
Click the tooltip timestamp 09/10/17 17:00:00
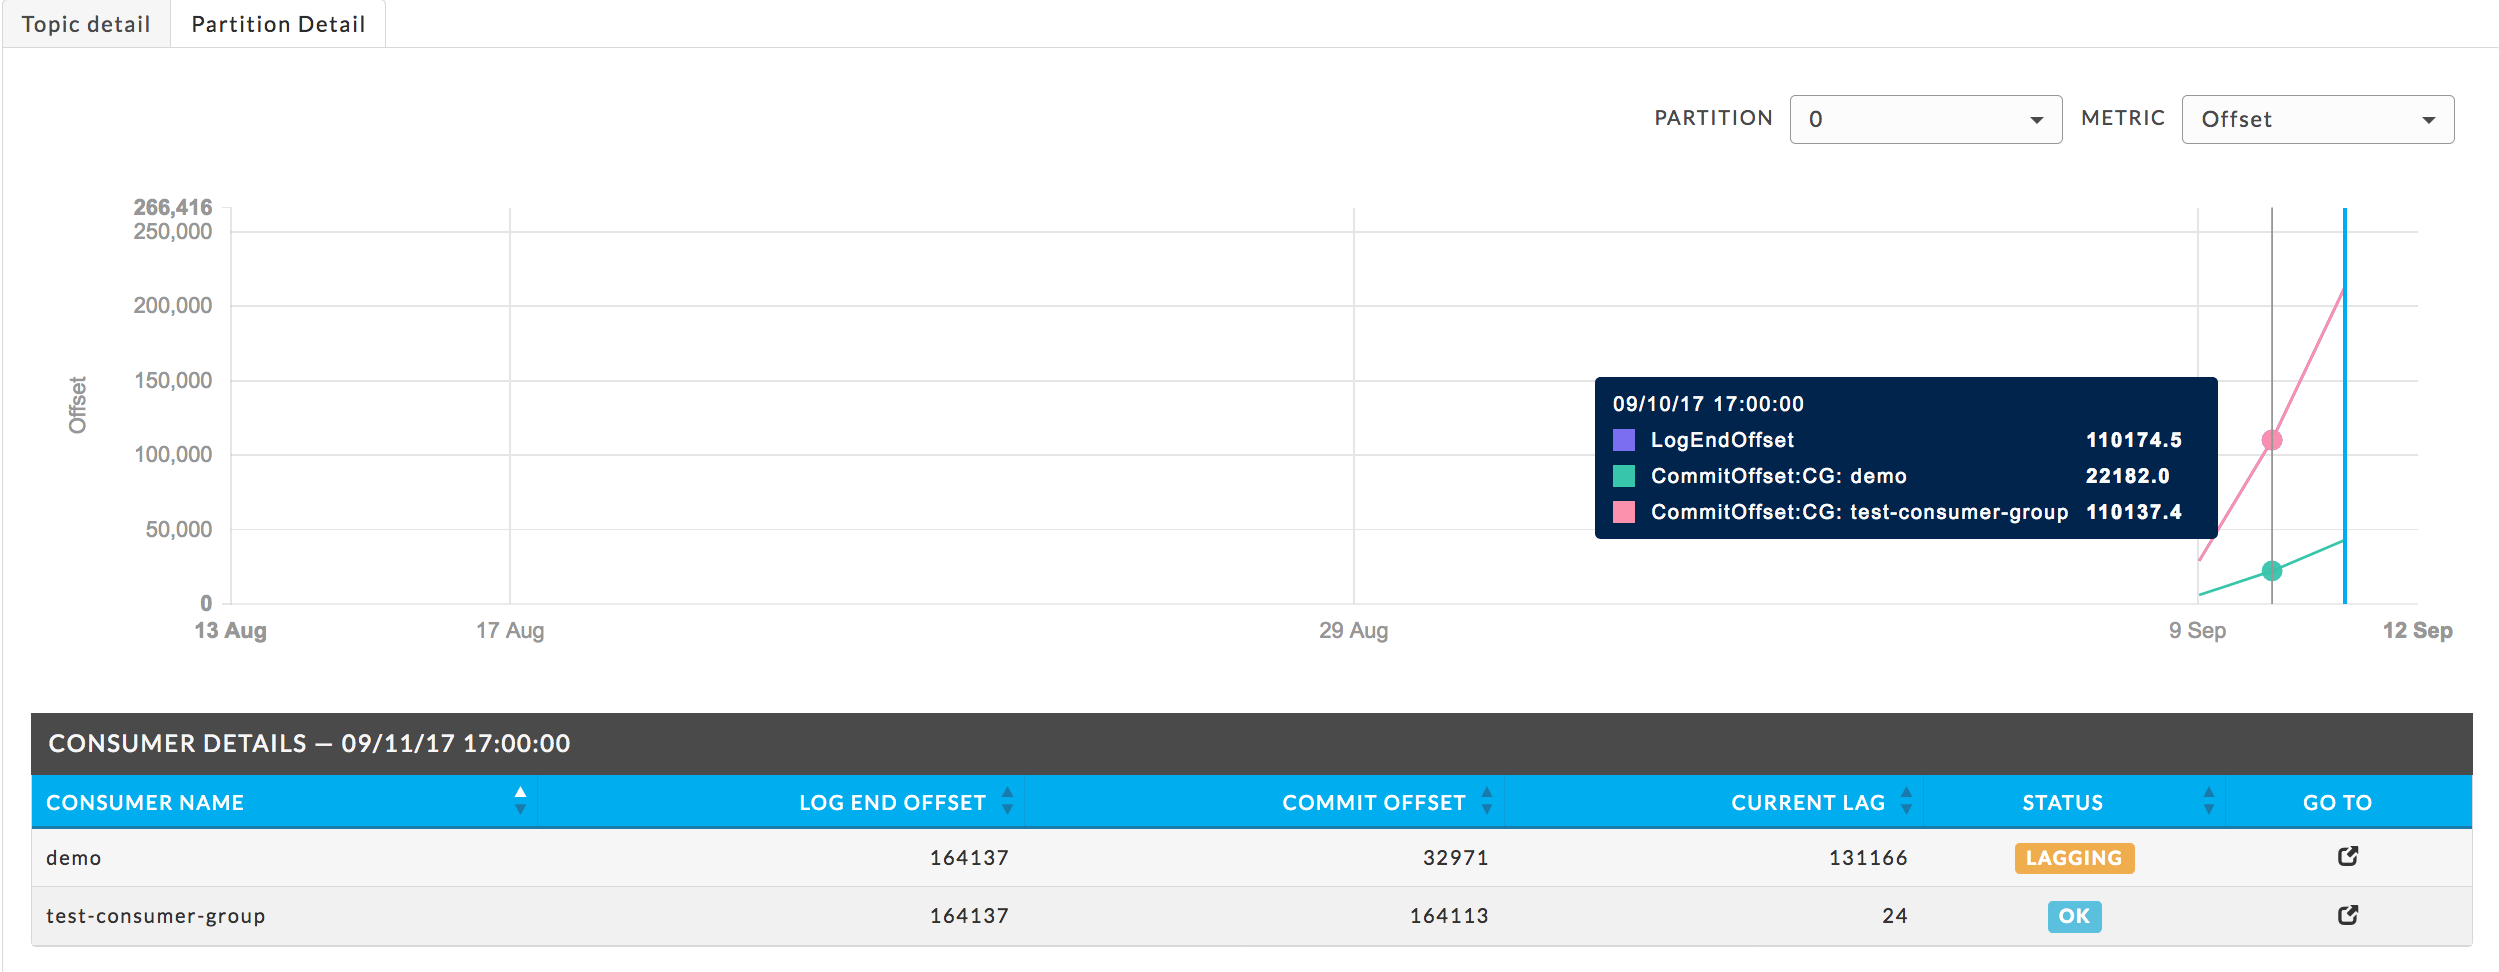point(1708,404)
